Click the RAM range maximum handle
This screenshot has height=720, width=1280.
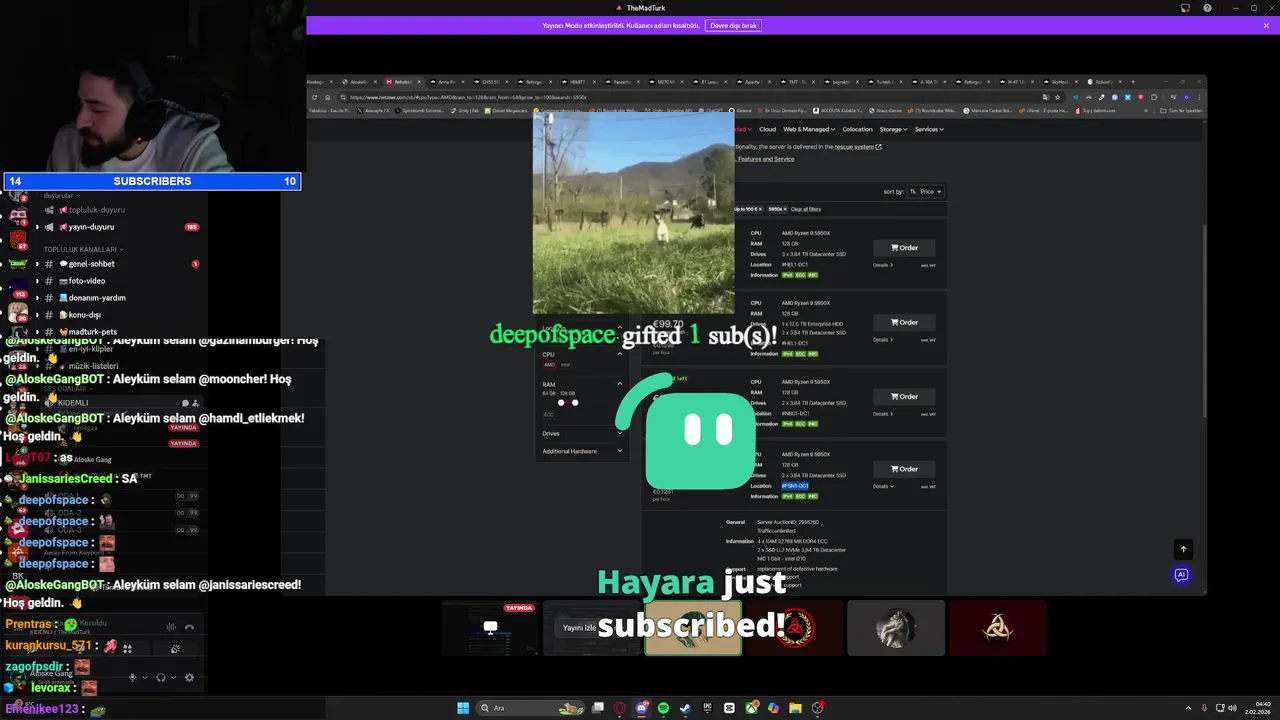[x=575, y=403]
